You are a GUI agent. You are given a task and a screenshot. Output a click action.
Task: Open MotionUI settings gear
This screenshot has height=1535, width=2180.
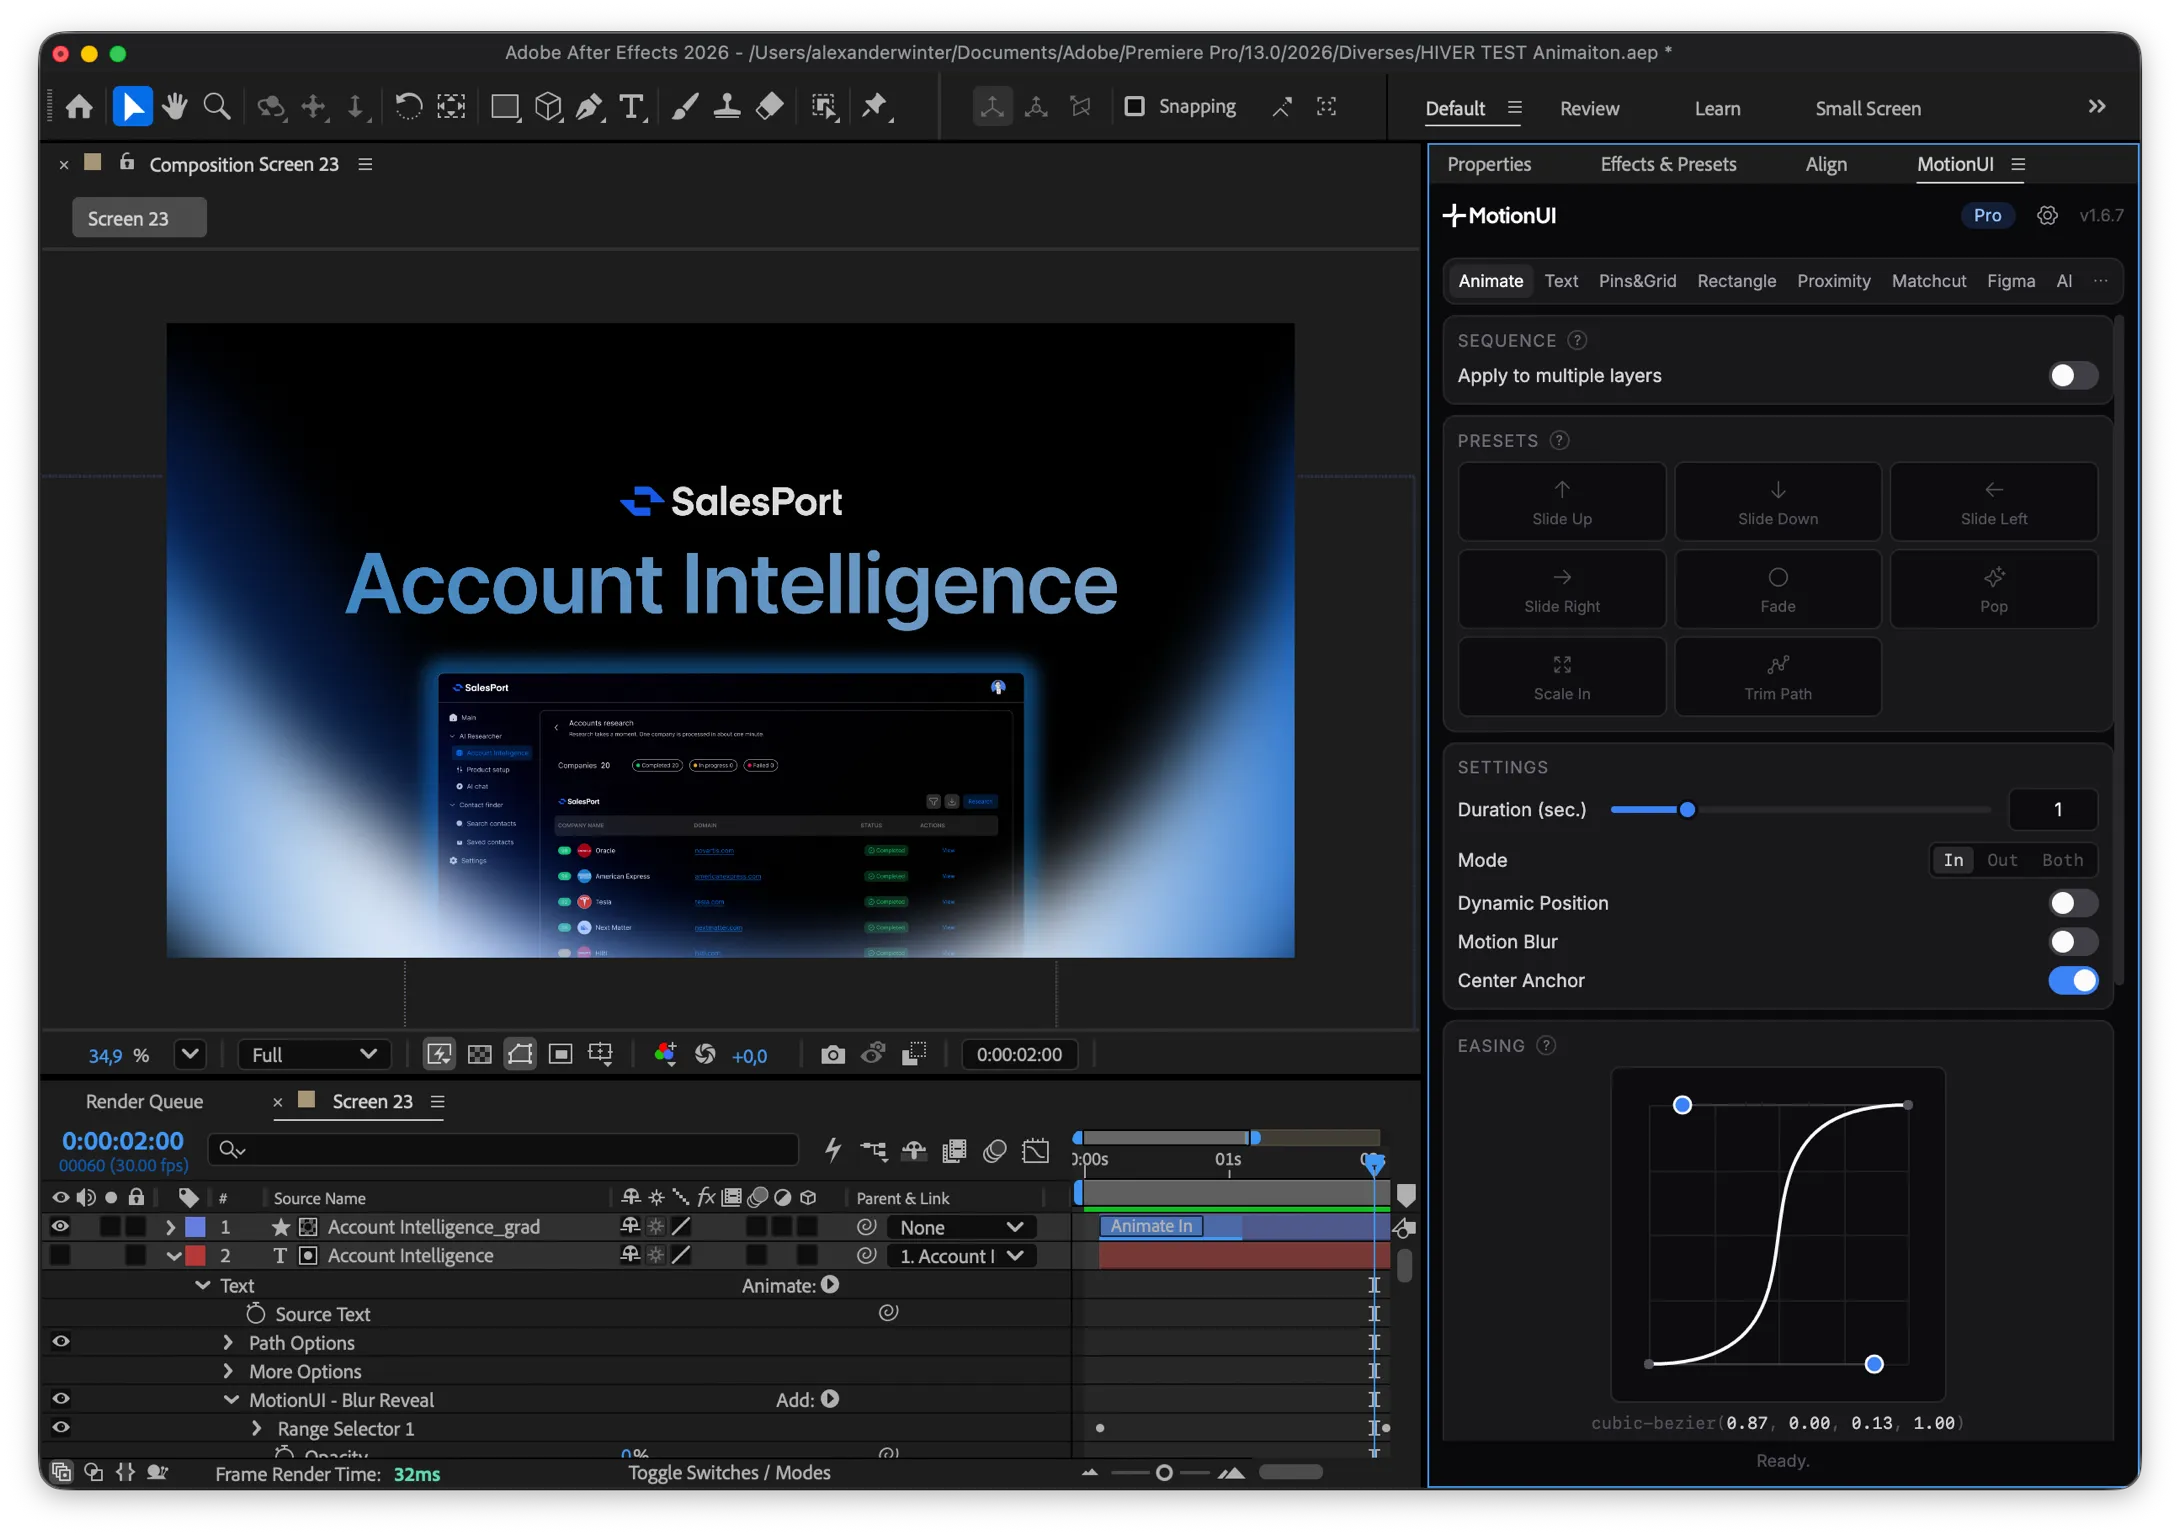coord(2047,216)
